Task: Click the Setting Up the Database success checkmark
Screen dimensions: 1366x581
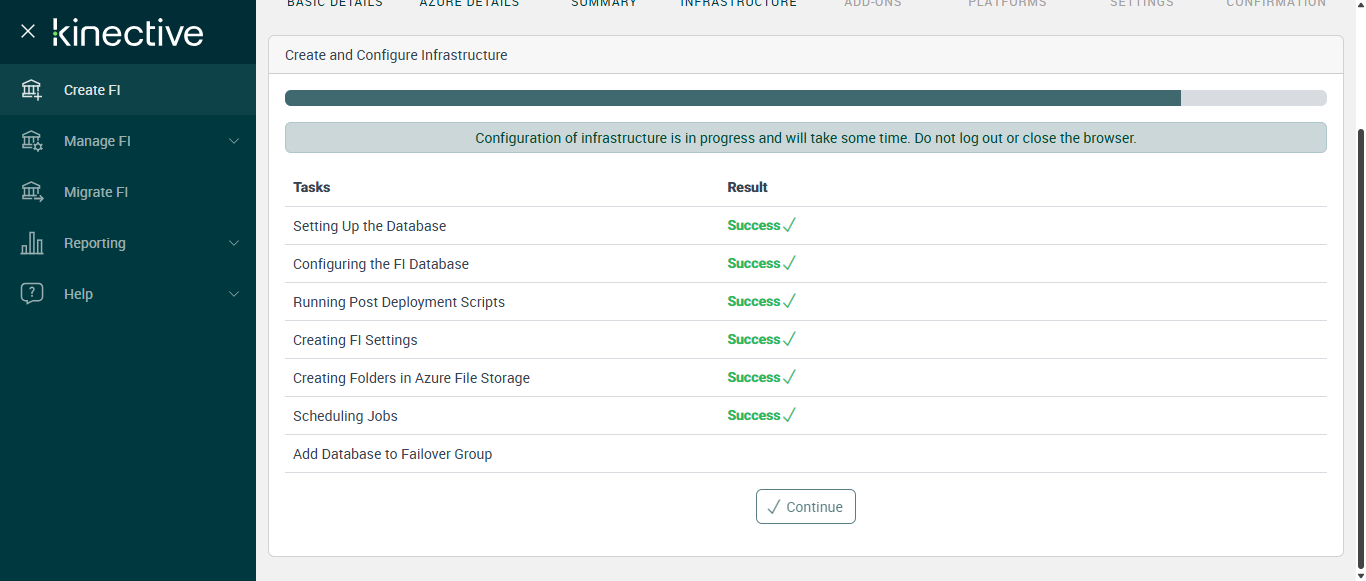Action: 790,226
